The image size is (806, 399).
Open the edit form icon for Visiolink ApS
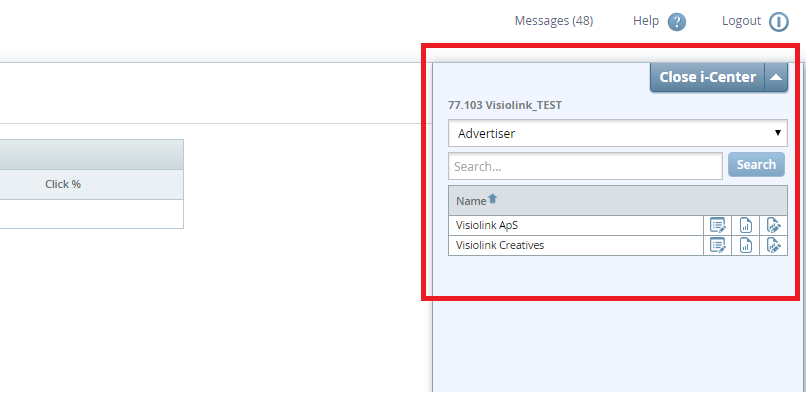pyautogui.click(x=718, y=225)
